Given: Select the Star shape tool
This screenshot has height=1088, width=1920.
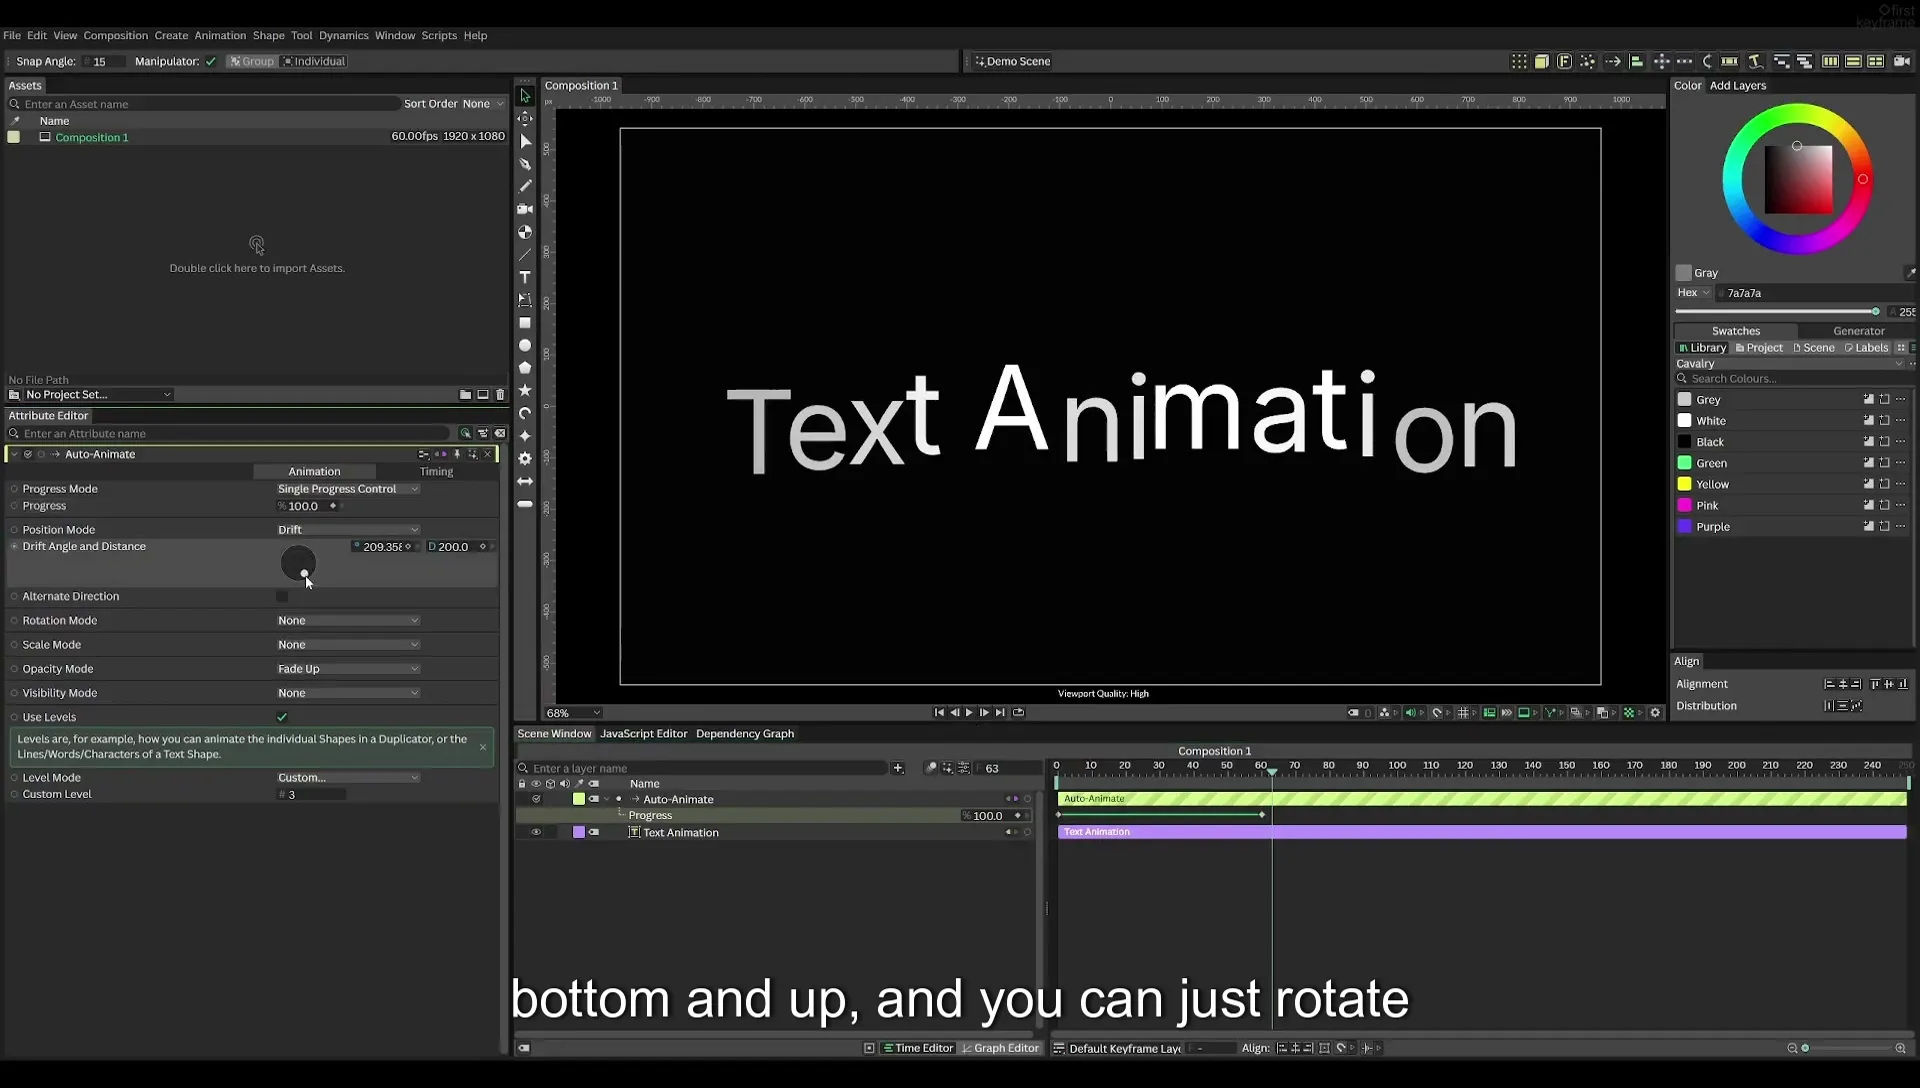Looking at the screenshot, I should pos(525,390).
